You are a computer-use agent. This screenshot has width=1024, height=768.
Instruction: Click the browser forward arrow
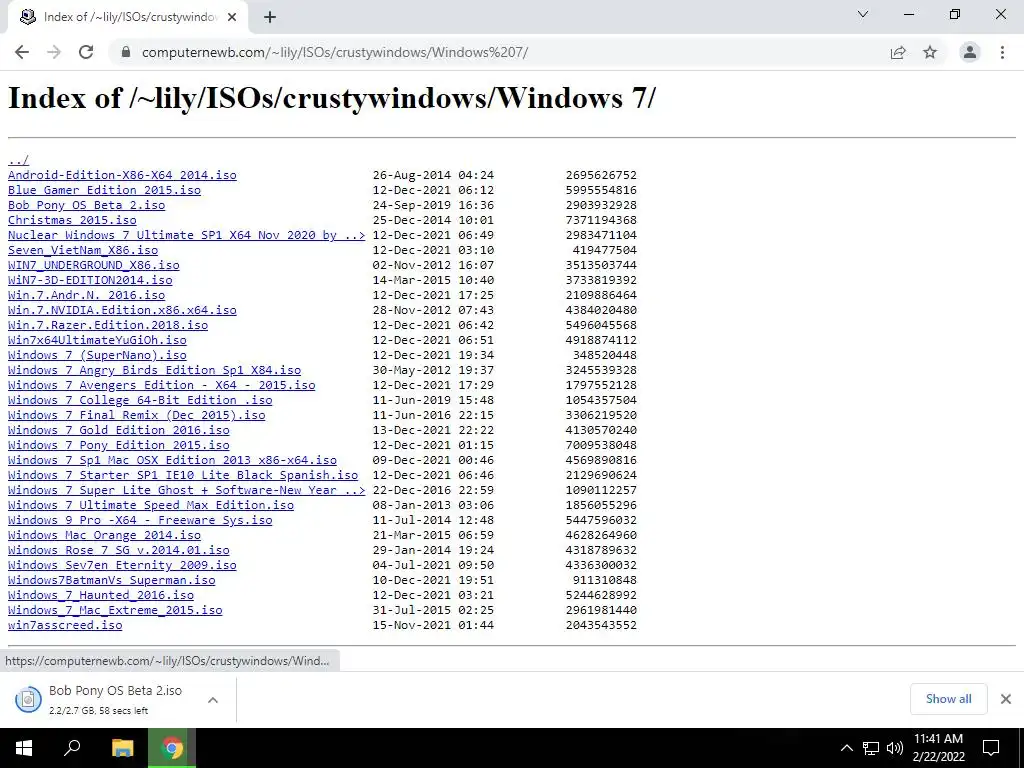click(x=54, y=52)
